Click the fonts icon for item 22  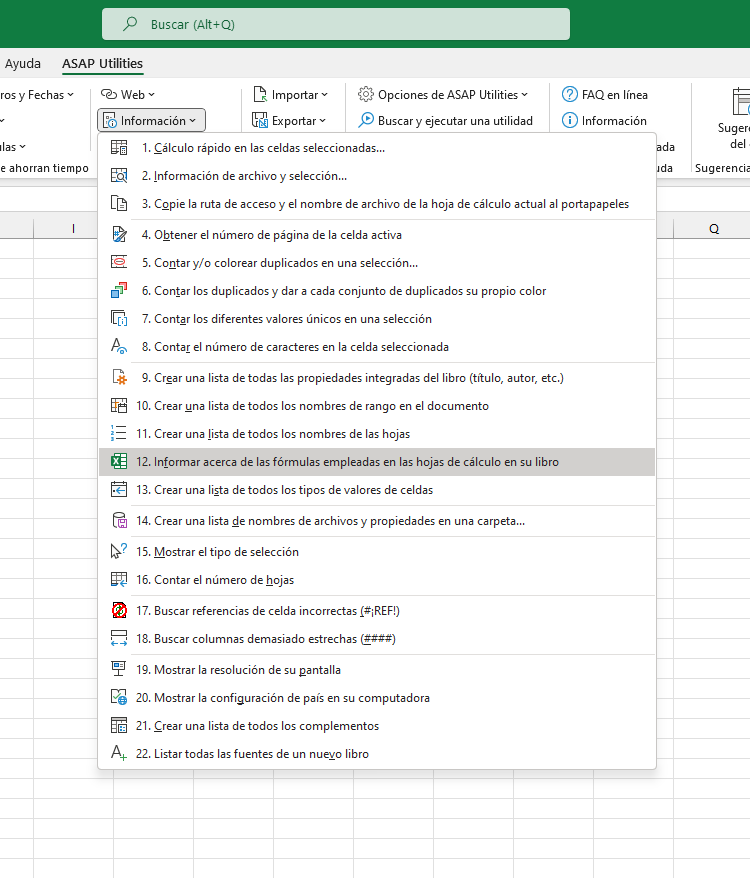119,754
